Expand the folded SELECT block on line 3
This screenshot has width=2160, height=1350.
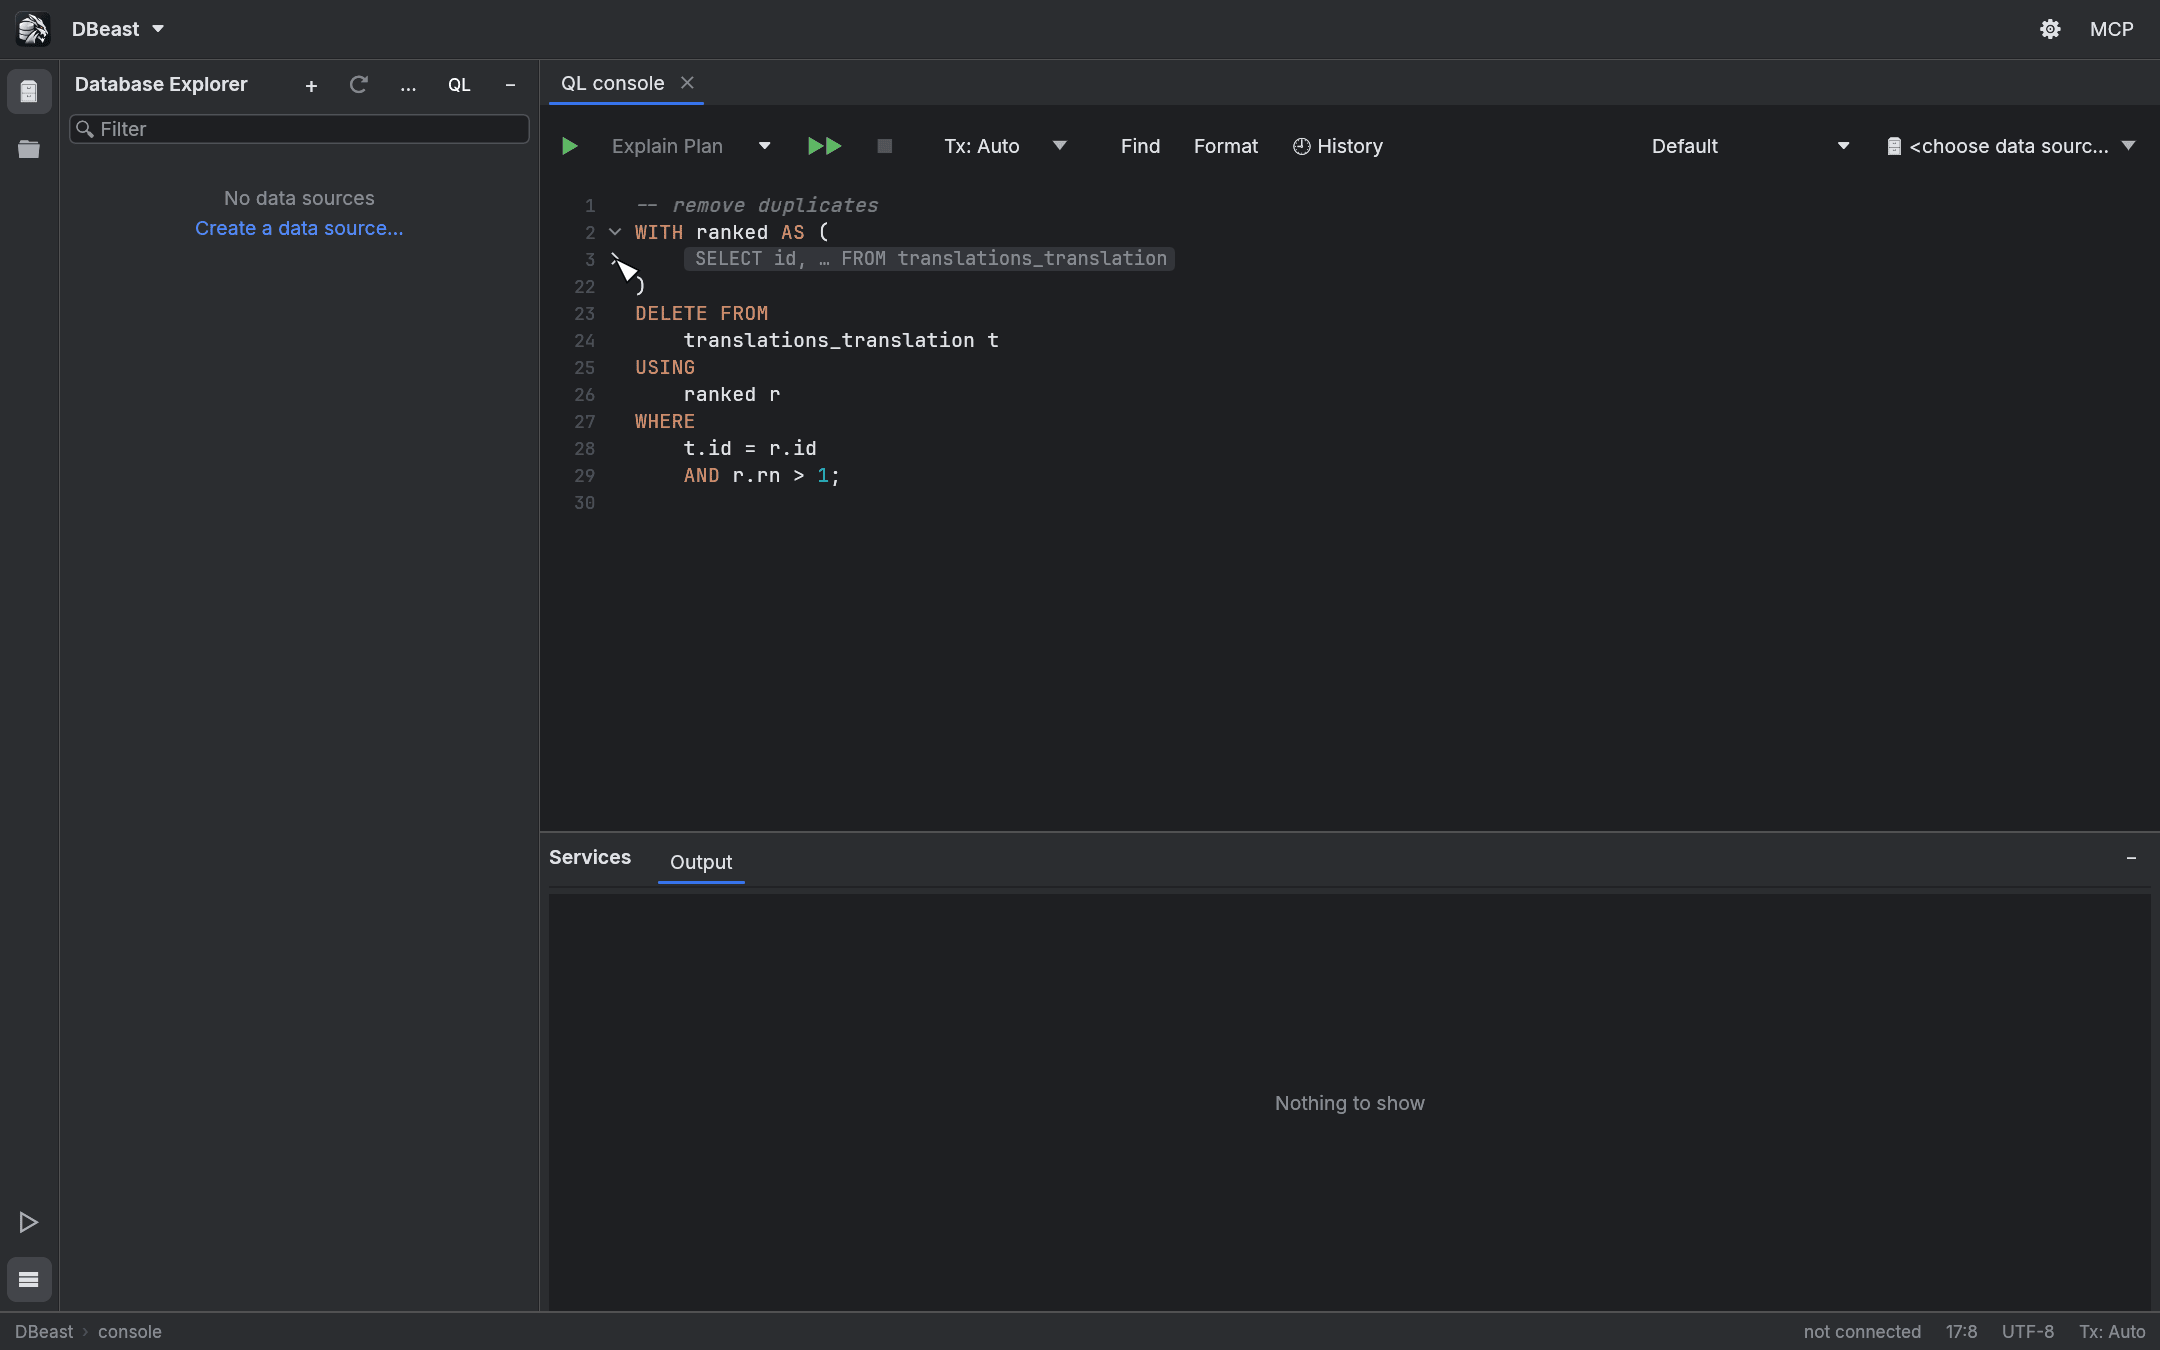point(615,259)
